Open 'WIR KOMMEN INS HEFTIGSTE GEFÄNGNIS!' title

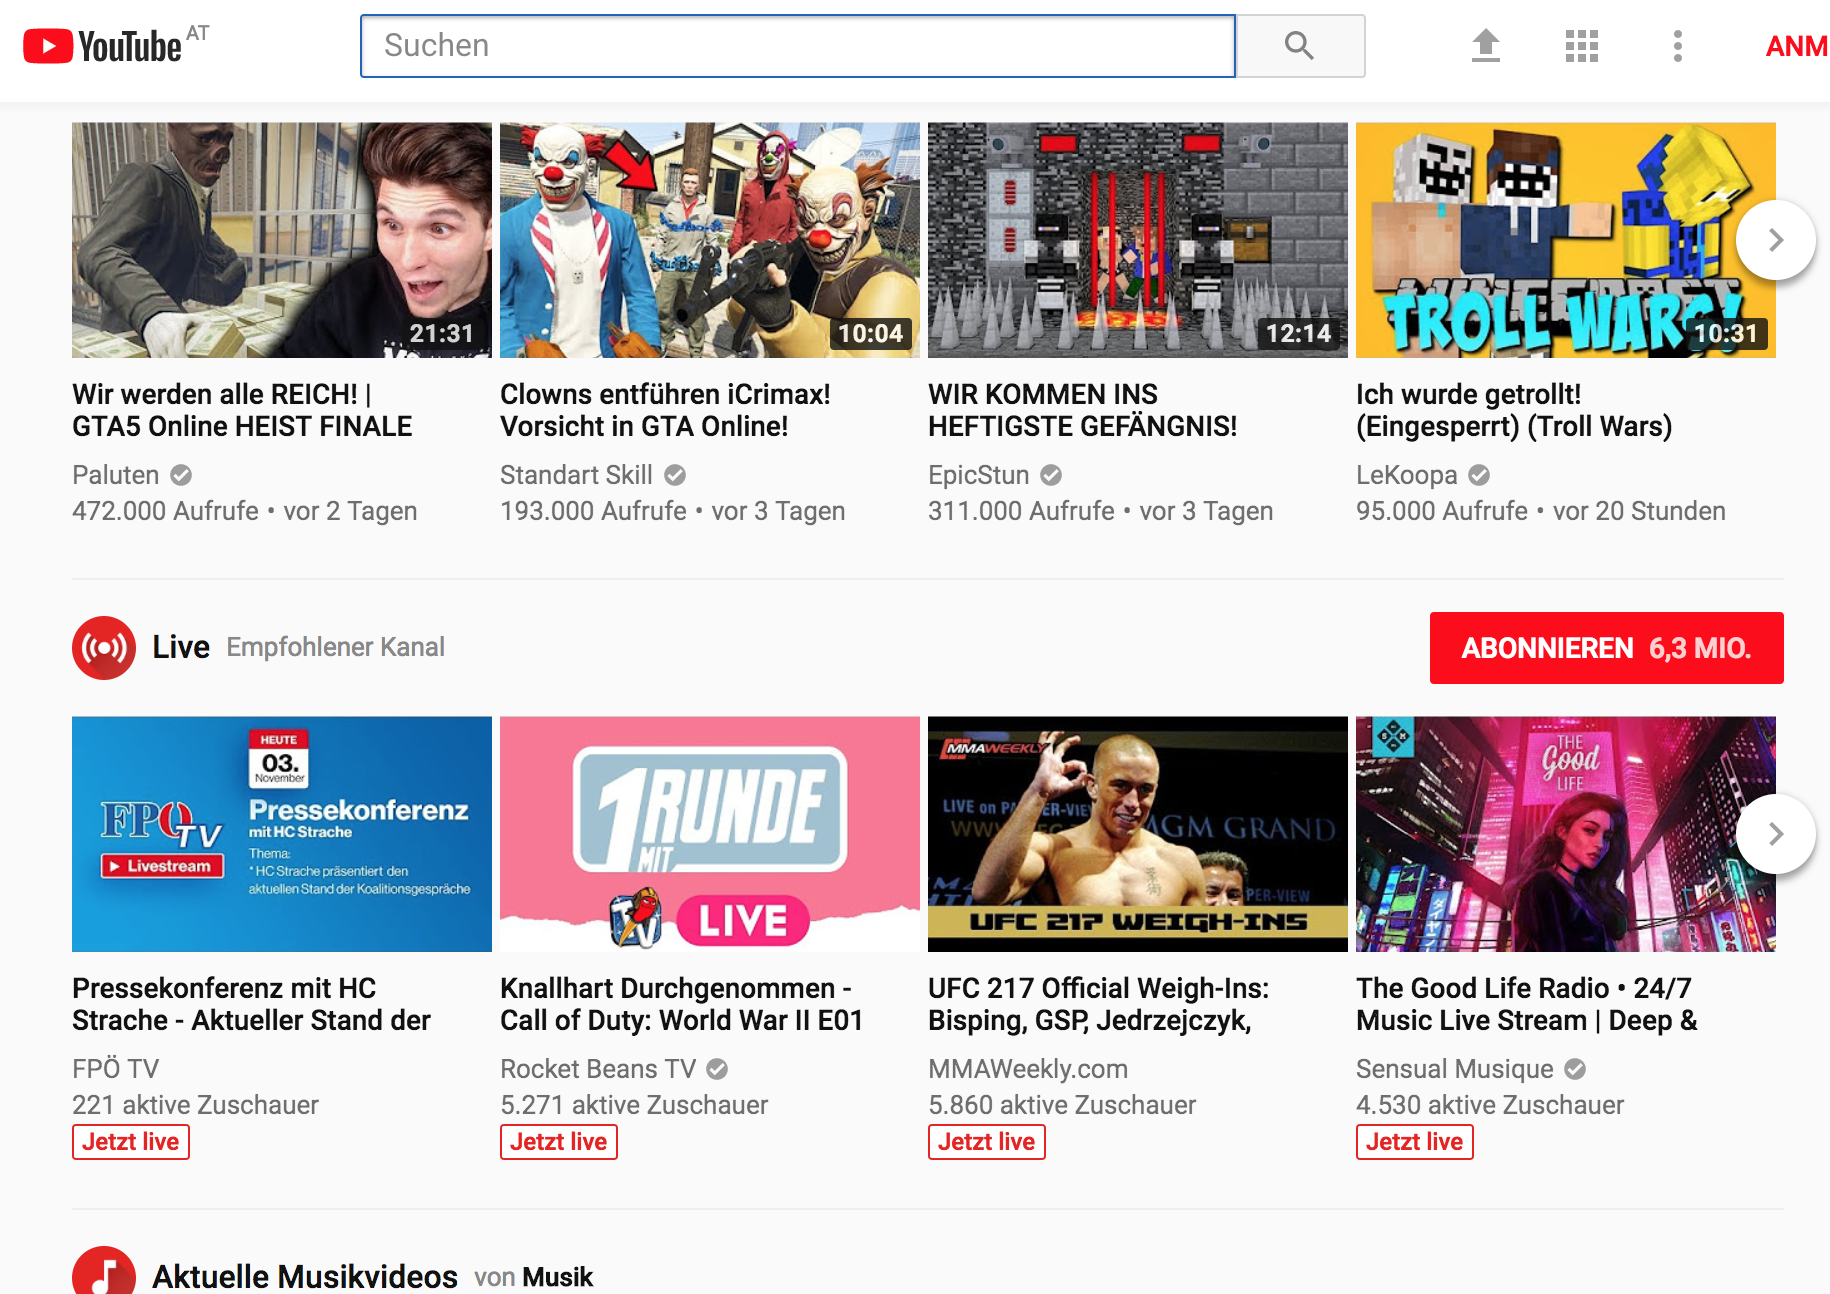click(x=1083, y=410)
